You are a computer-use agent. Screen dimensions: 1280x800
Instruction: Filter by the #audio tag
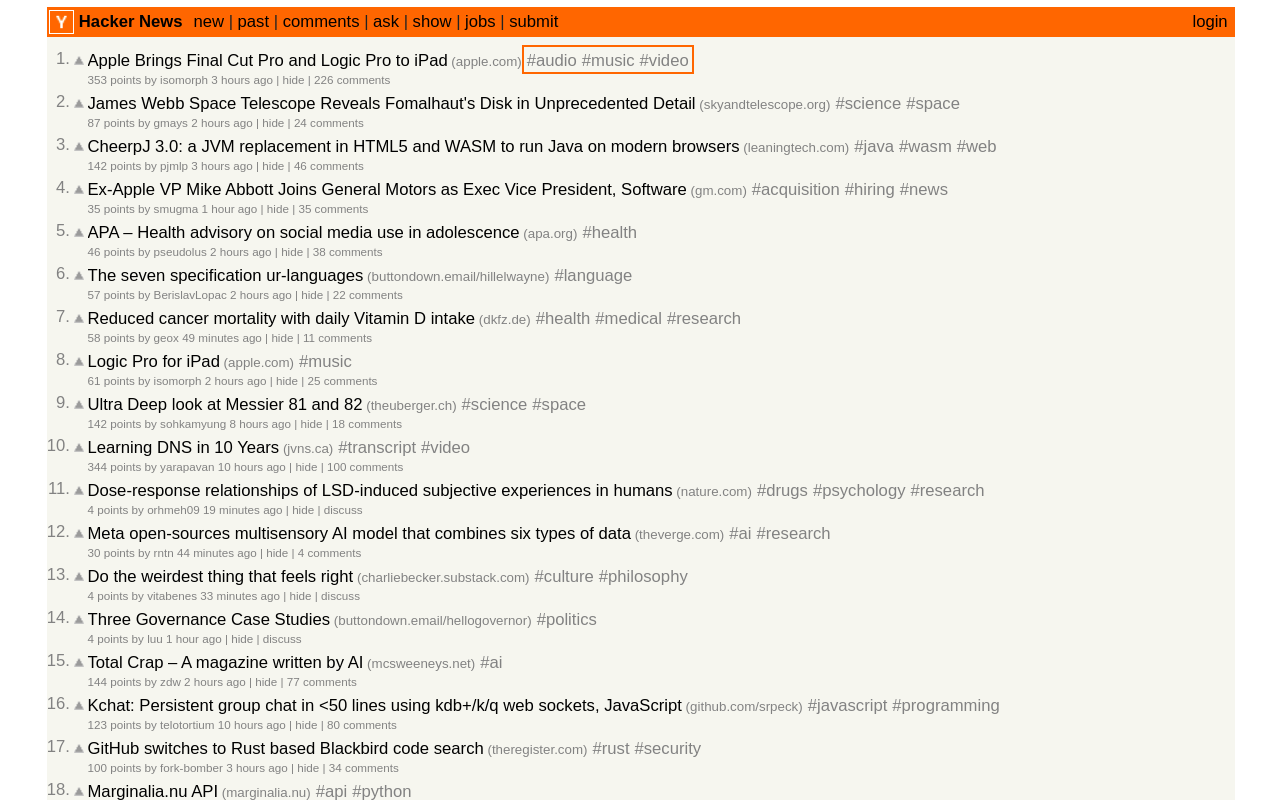point(552,61)
